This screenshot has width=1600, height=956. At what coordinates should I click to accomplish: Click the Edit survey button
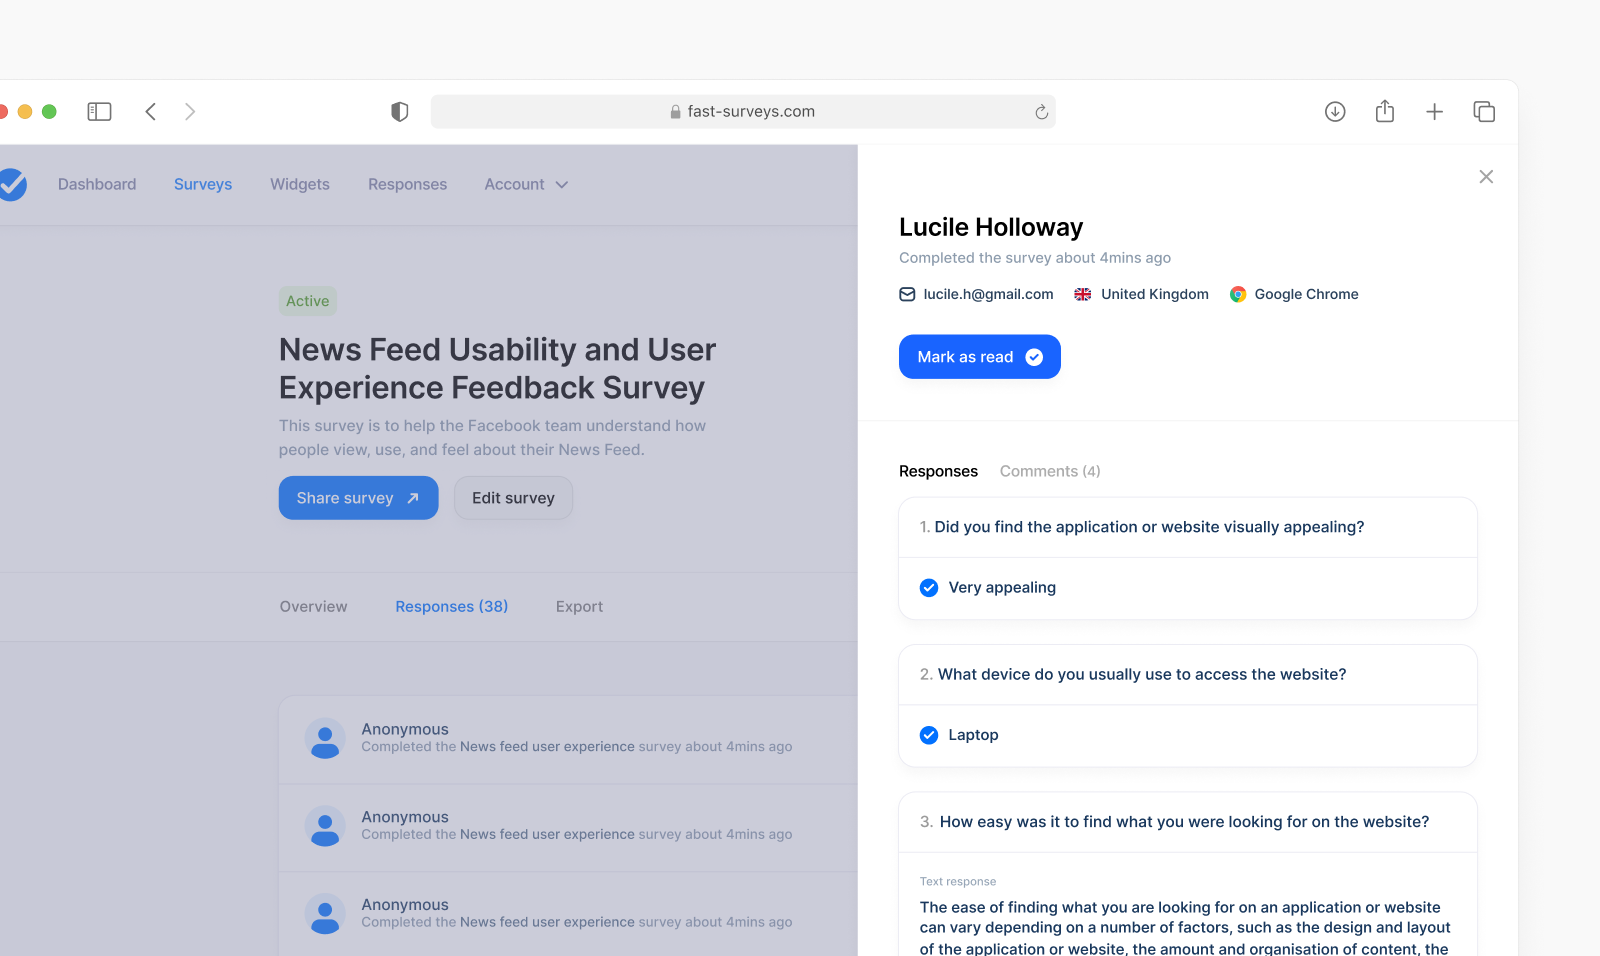[513, 498]
